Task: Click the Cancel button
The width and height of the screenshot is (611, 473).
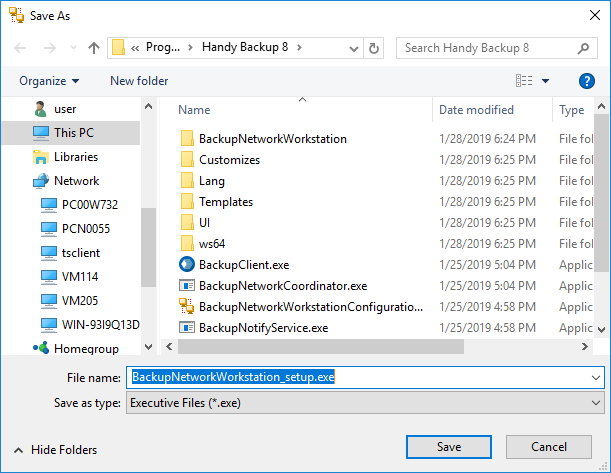Action: click(549, 447)
